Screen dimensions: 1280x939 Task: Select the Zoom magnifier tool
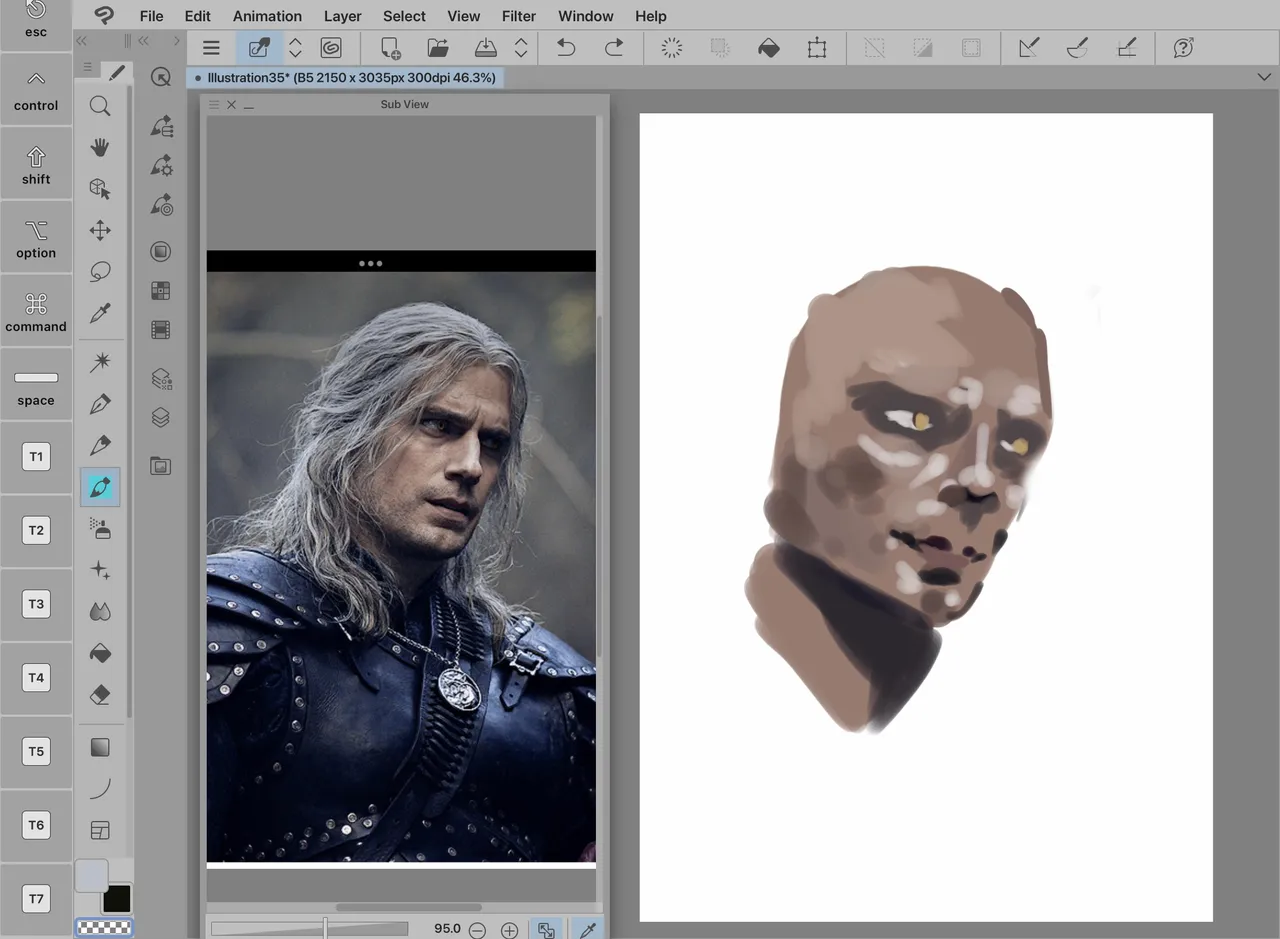click(x=100, y=106)
